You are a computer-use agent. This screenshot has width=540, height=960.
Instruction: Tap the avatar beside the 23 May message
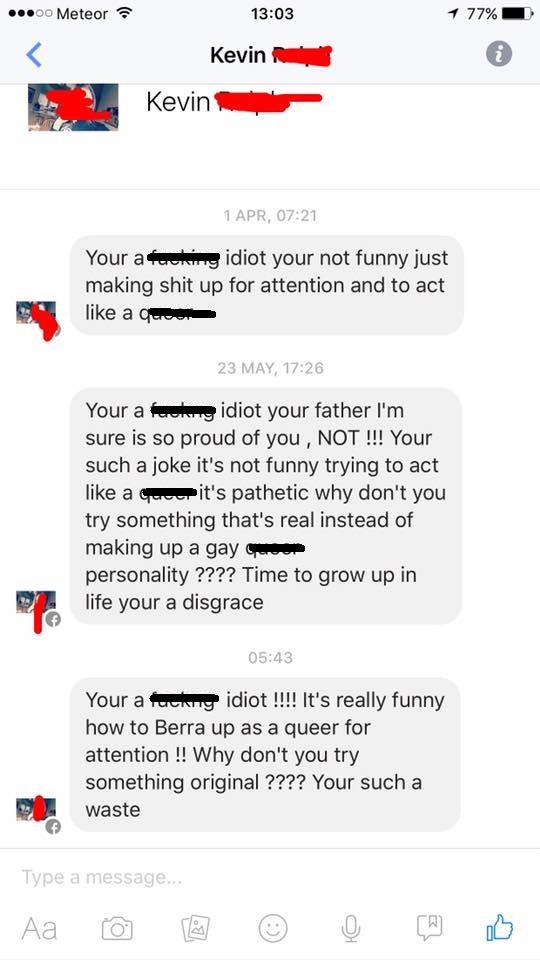(36, 608)
